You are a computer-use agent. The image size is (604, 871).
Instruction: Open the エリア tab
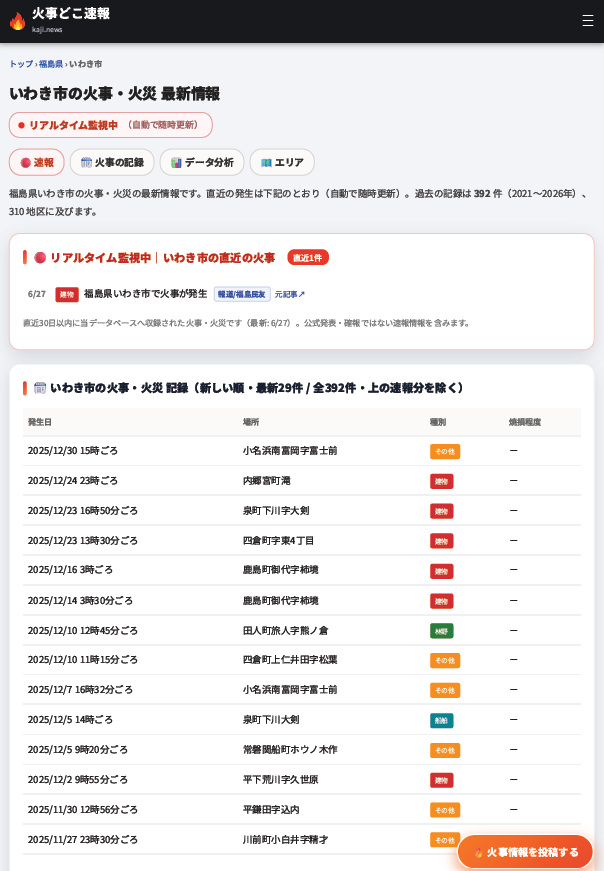282,162
